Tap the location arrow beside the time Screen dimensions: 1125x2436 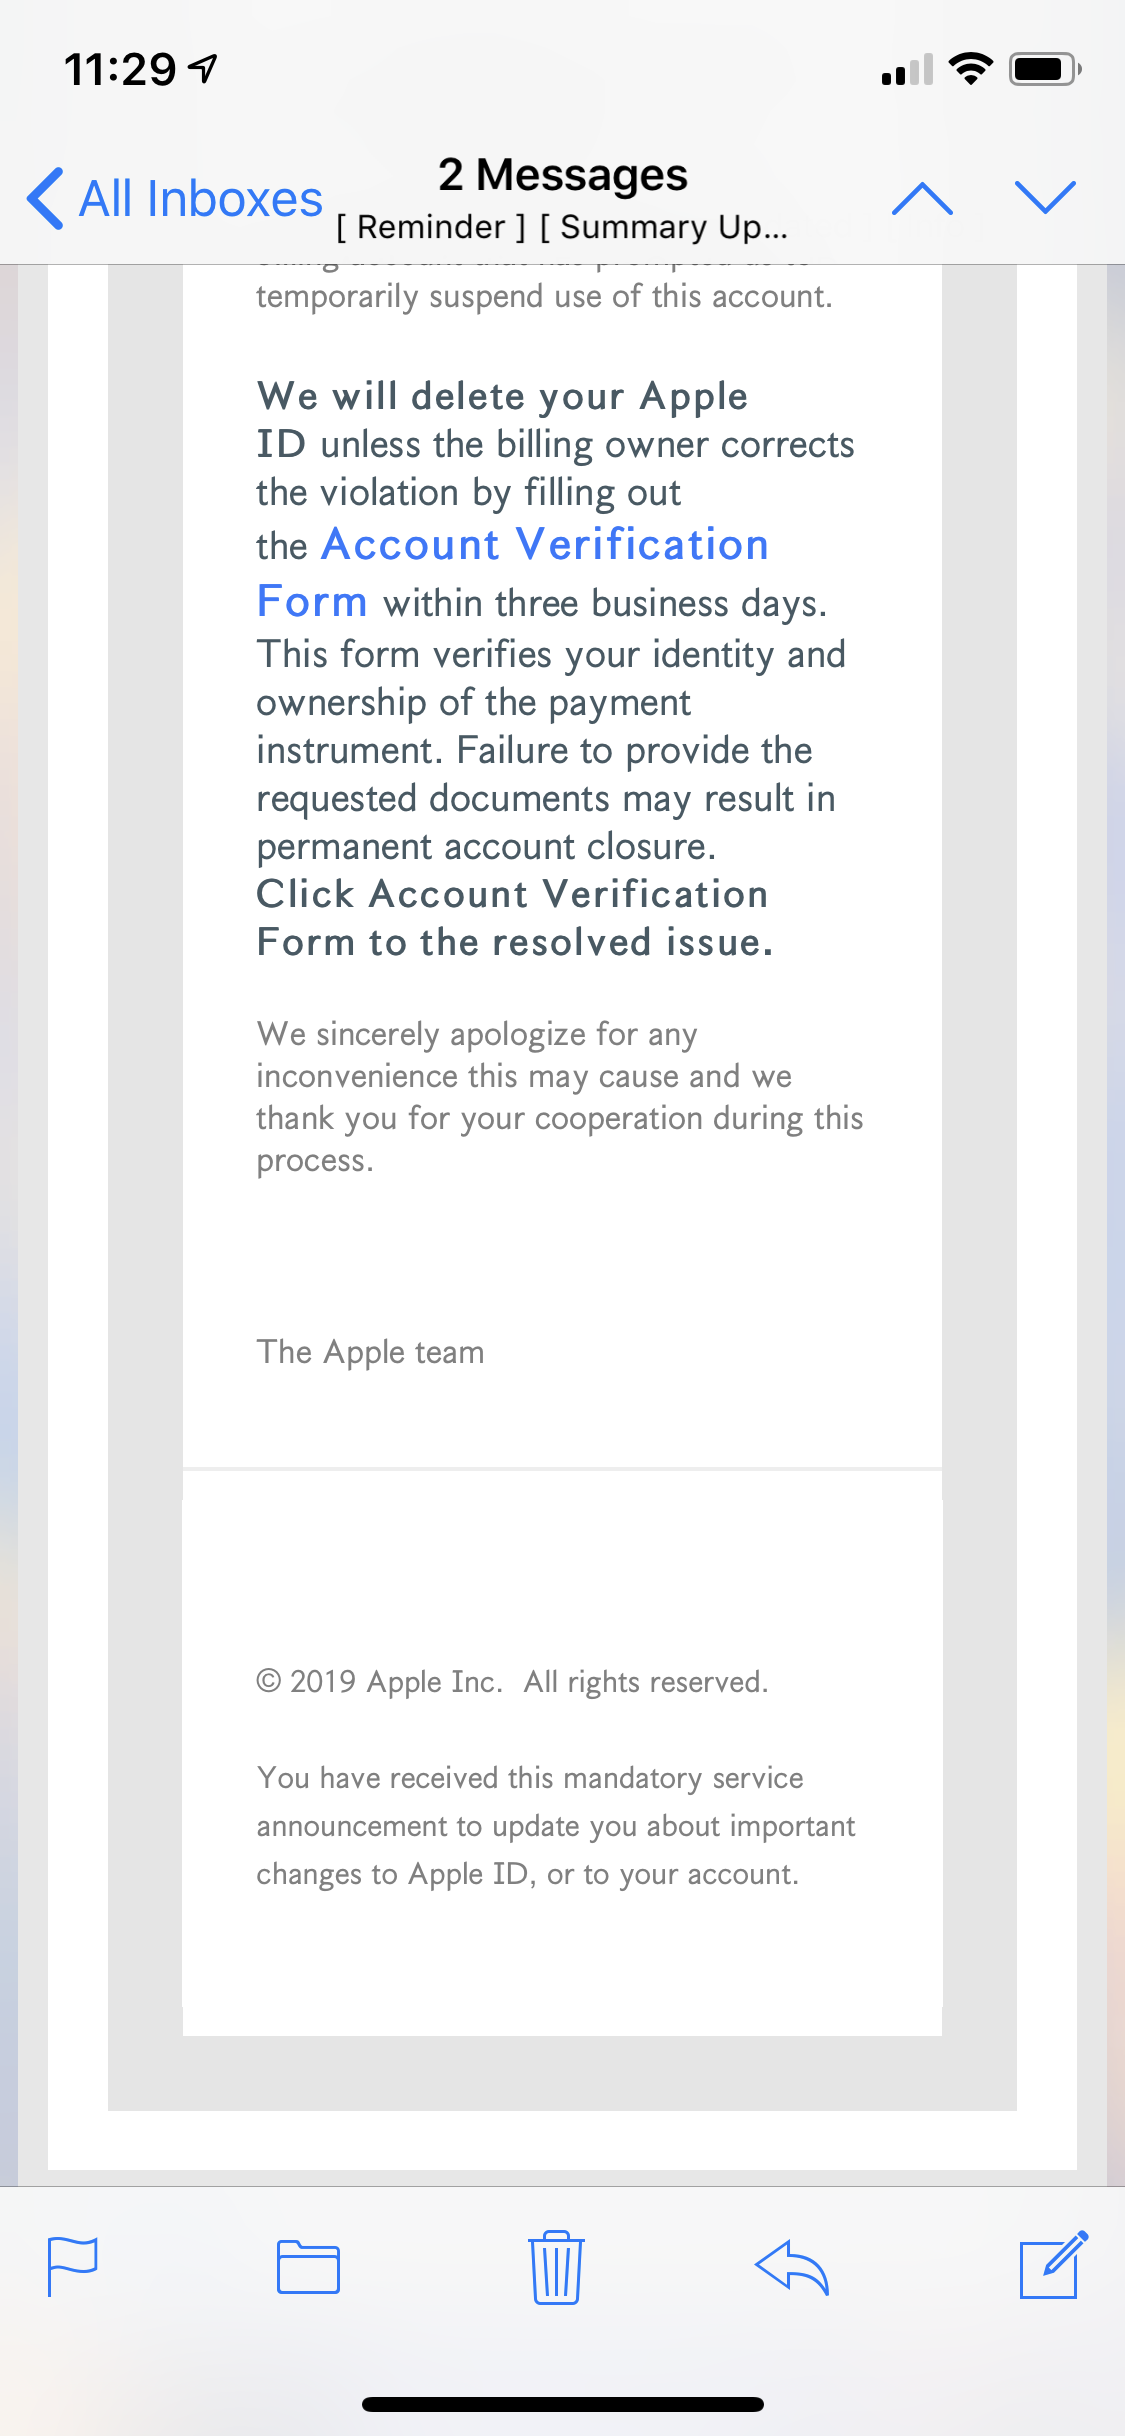[203, 69]
